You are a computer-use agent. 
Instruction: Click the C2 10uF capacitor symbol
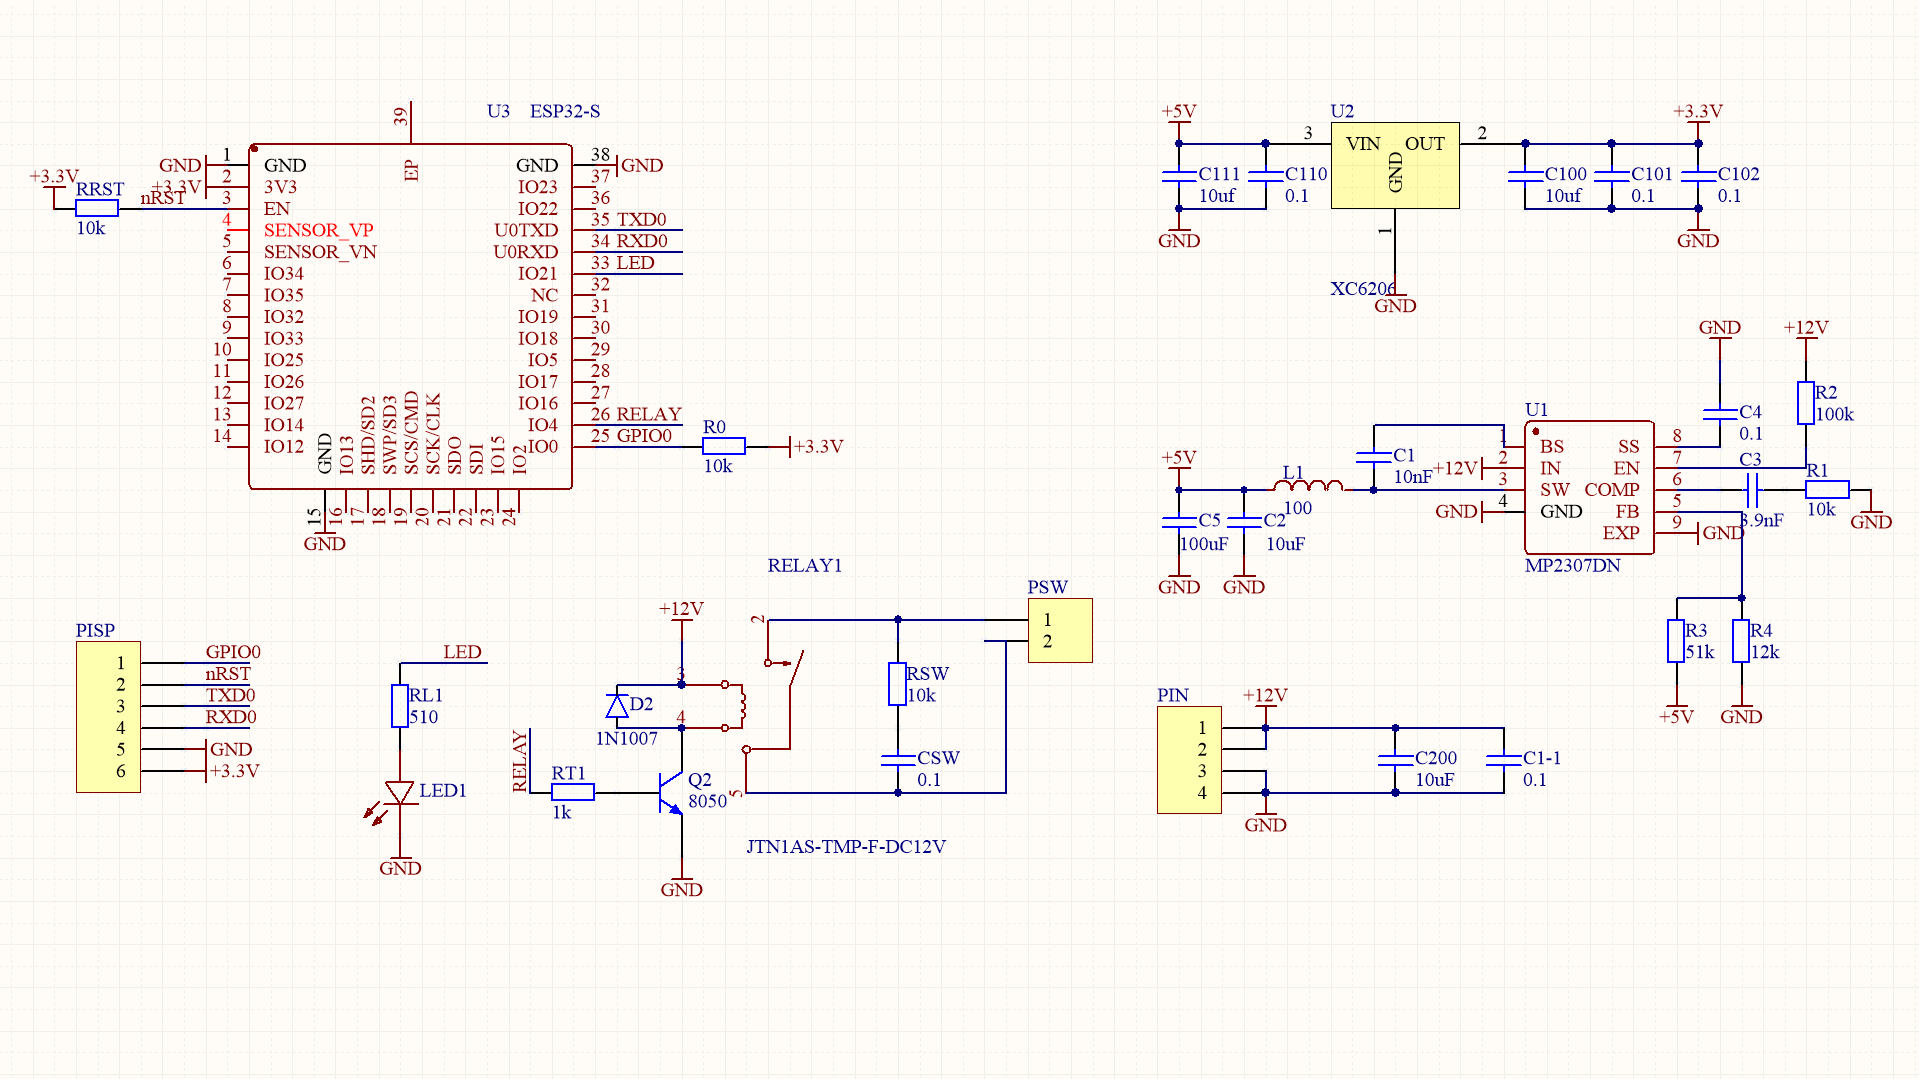point(1244,522)
